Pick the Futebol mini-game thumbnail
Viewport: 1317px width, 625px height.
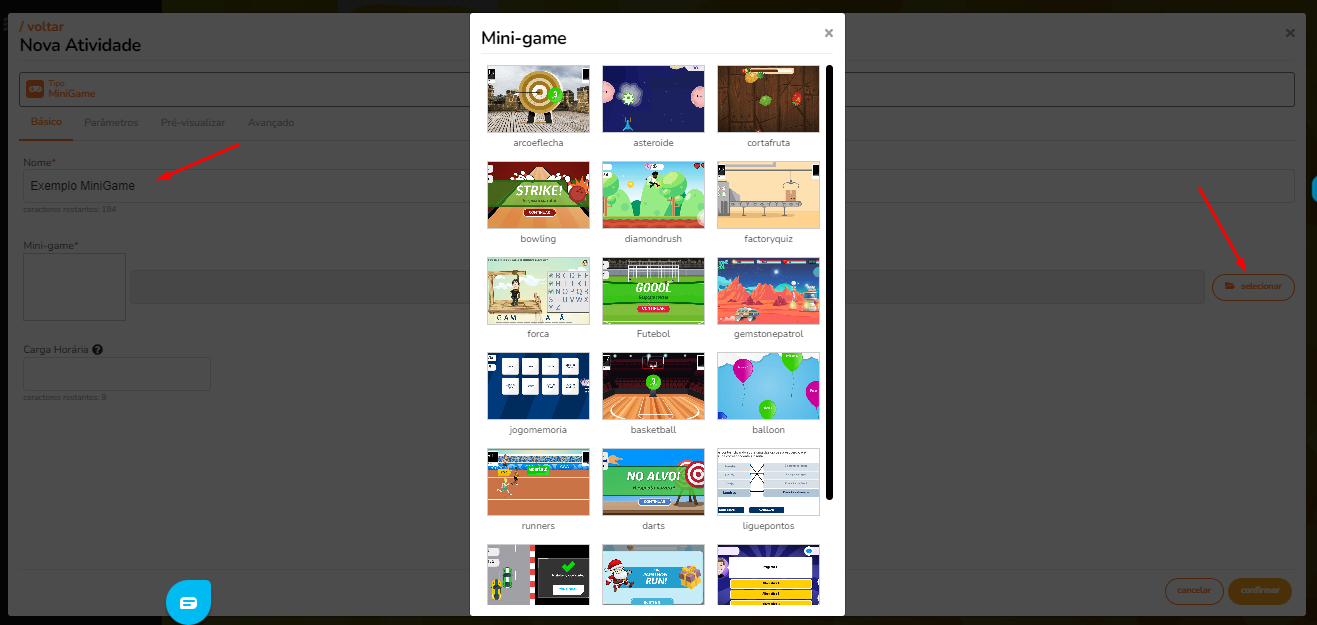coord(653,291)
